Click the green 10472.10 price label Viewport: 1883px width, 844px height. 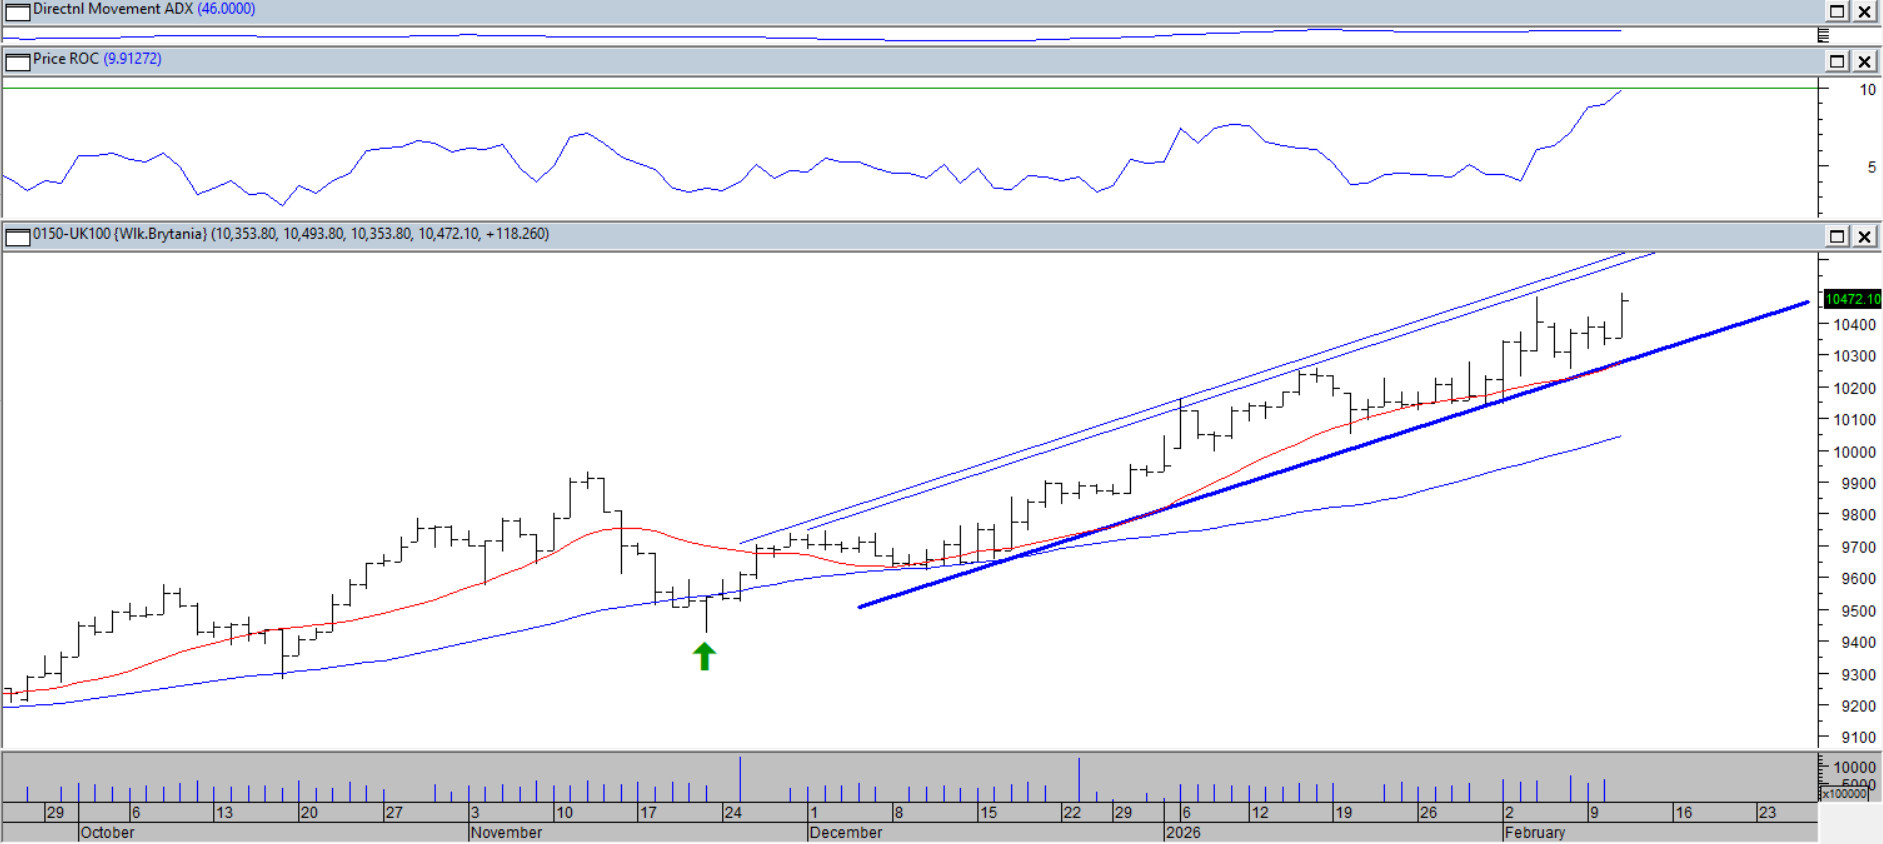[1851, 299]
